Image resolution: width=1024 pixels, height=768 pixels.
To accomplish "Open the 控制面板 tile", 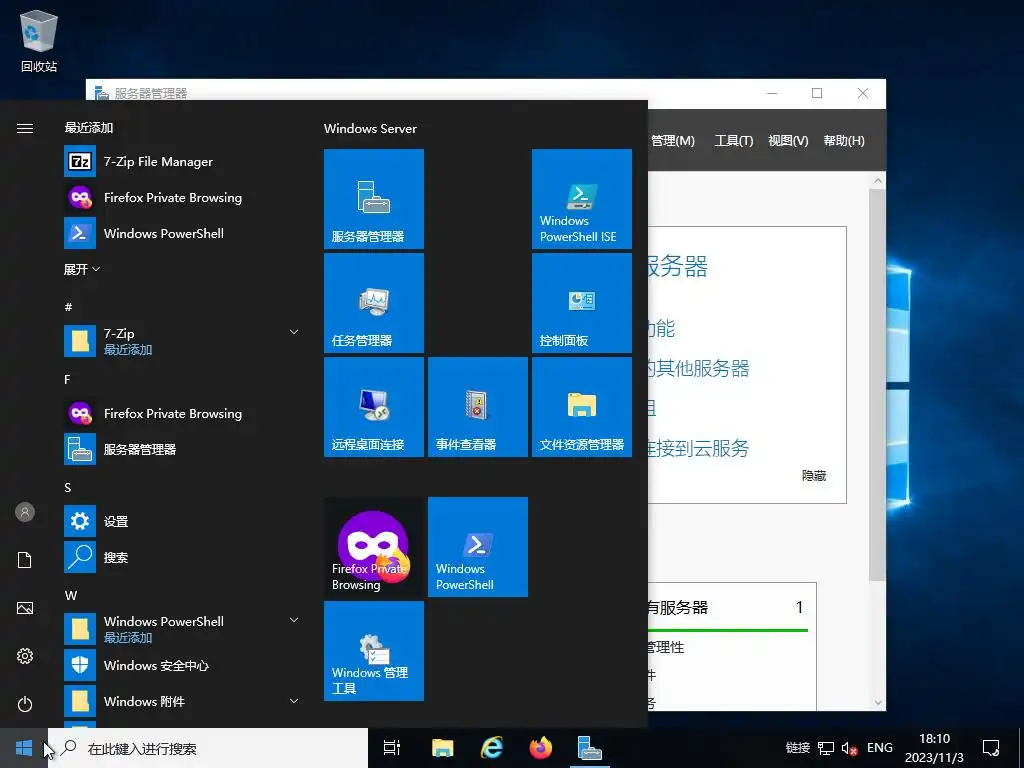I will pyautogui.click(x=582, y=302).
